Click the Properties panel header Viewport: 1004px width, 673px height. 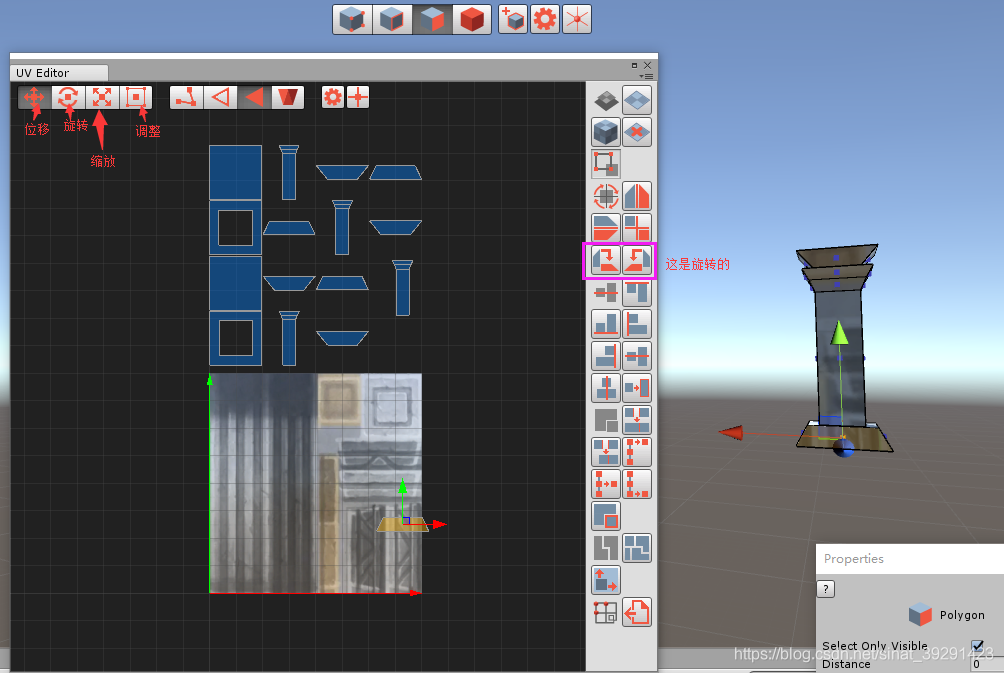pyautogui.click(x=910, y=559)
